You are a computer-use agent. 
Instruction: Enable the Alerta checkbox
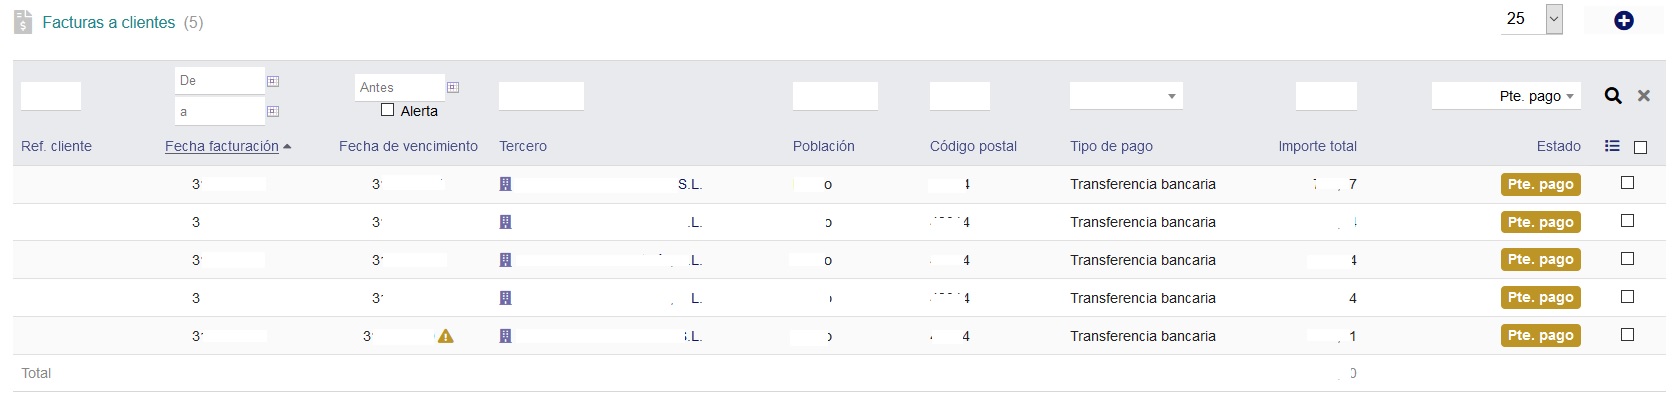pos(387,110)
